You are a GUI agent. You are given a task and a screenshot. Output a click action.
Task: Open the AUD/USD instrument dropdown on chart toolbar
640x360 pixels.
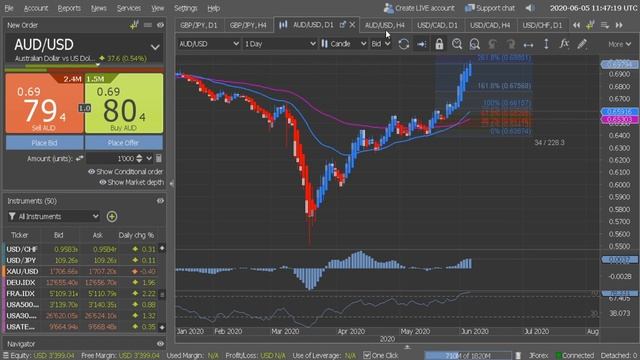209,44
